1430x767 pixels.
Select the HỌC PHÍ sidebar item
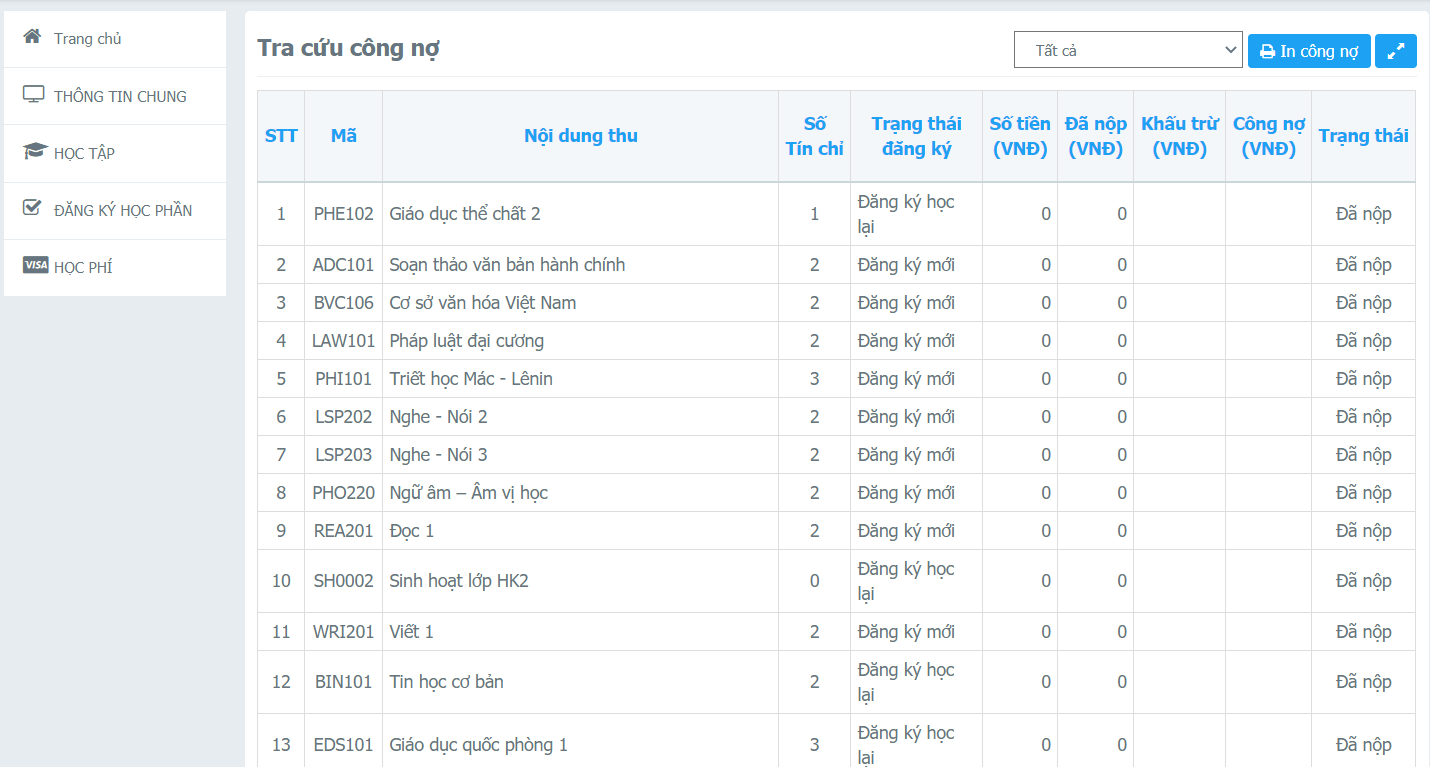(83, 267)
